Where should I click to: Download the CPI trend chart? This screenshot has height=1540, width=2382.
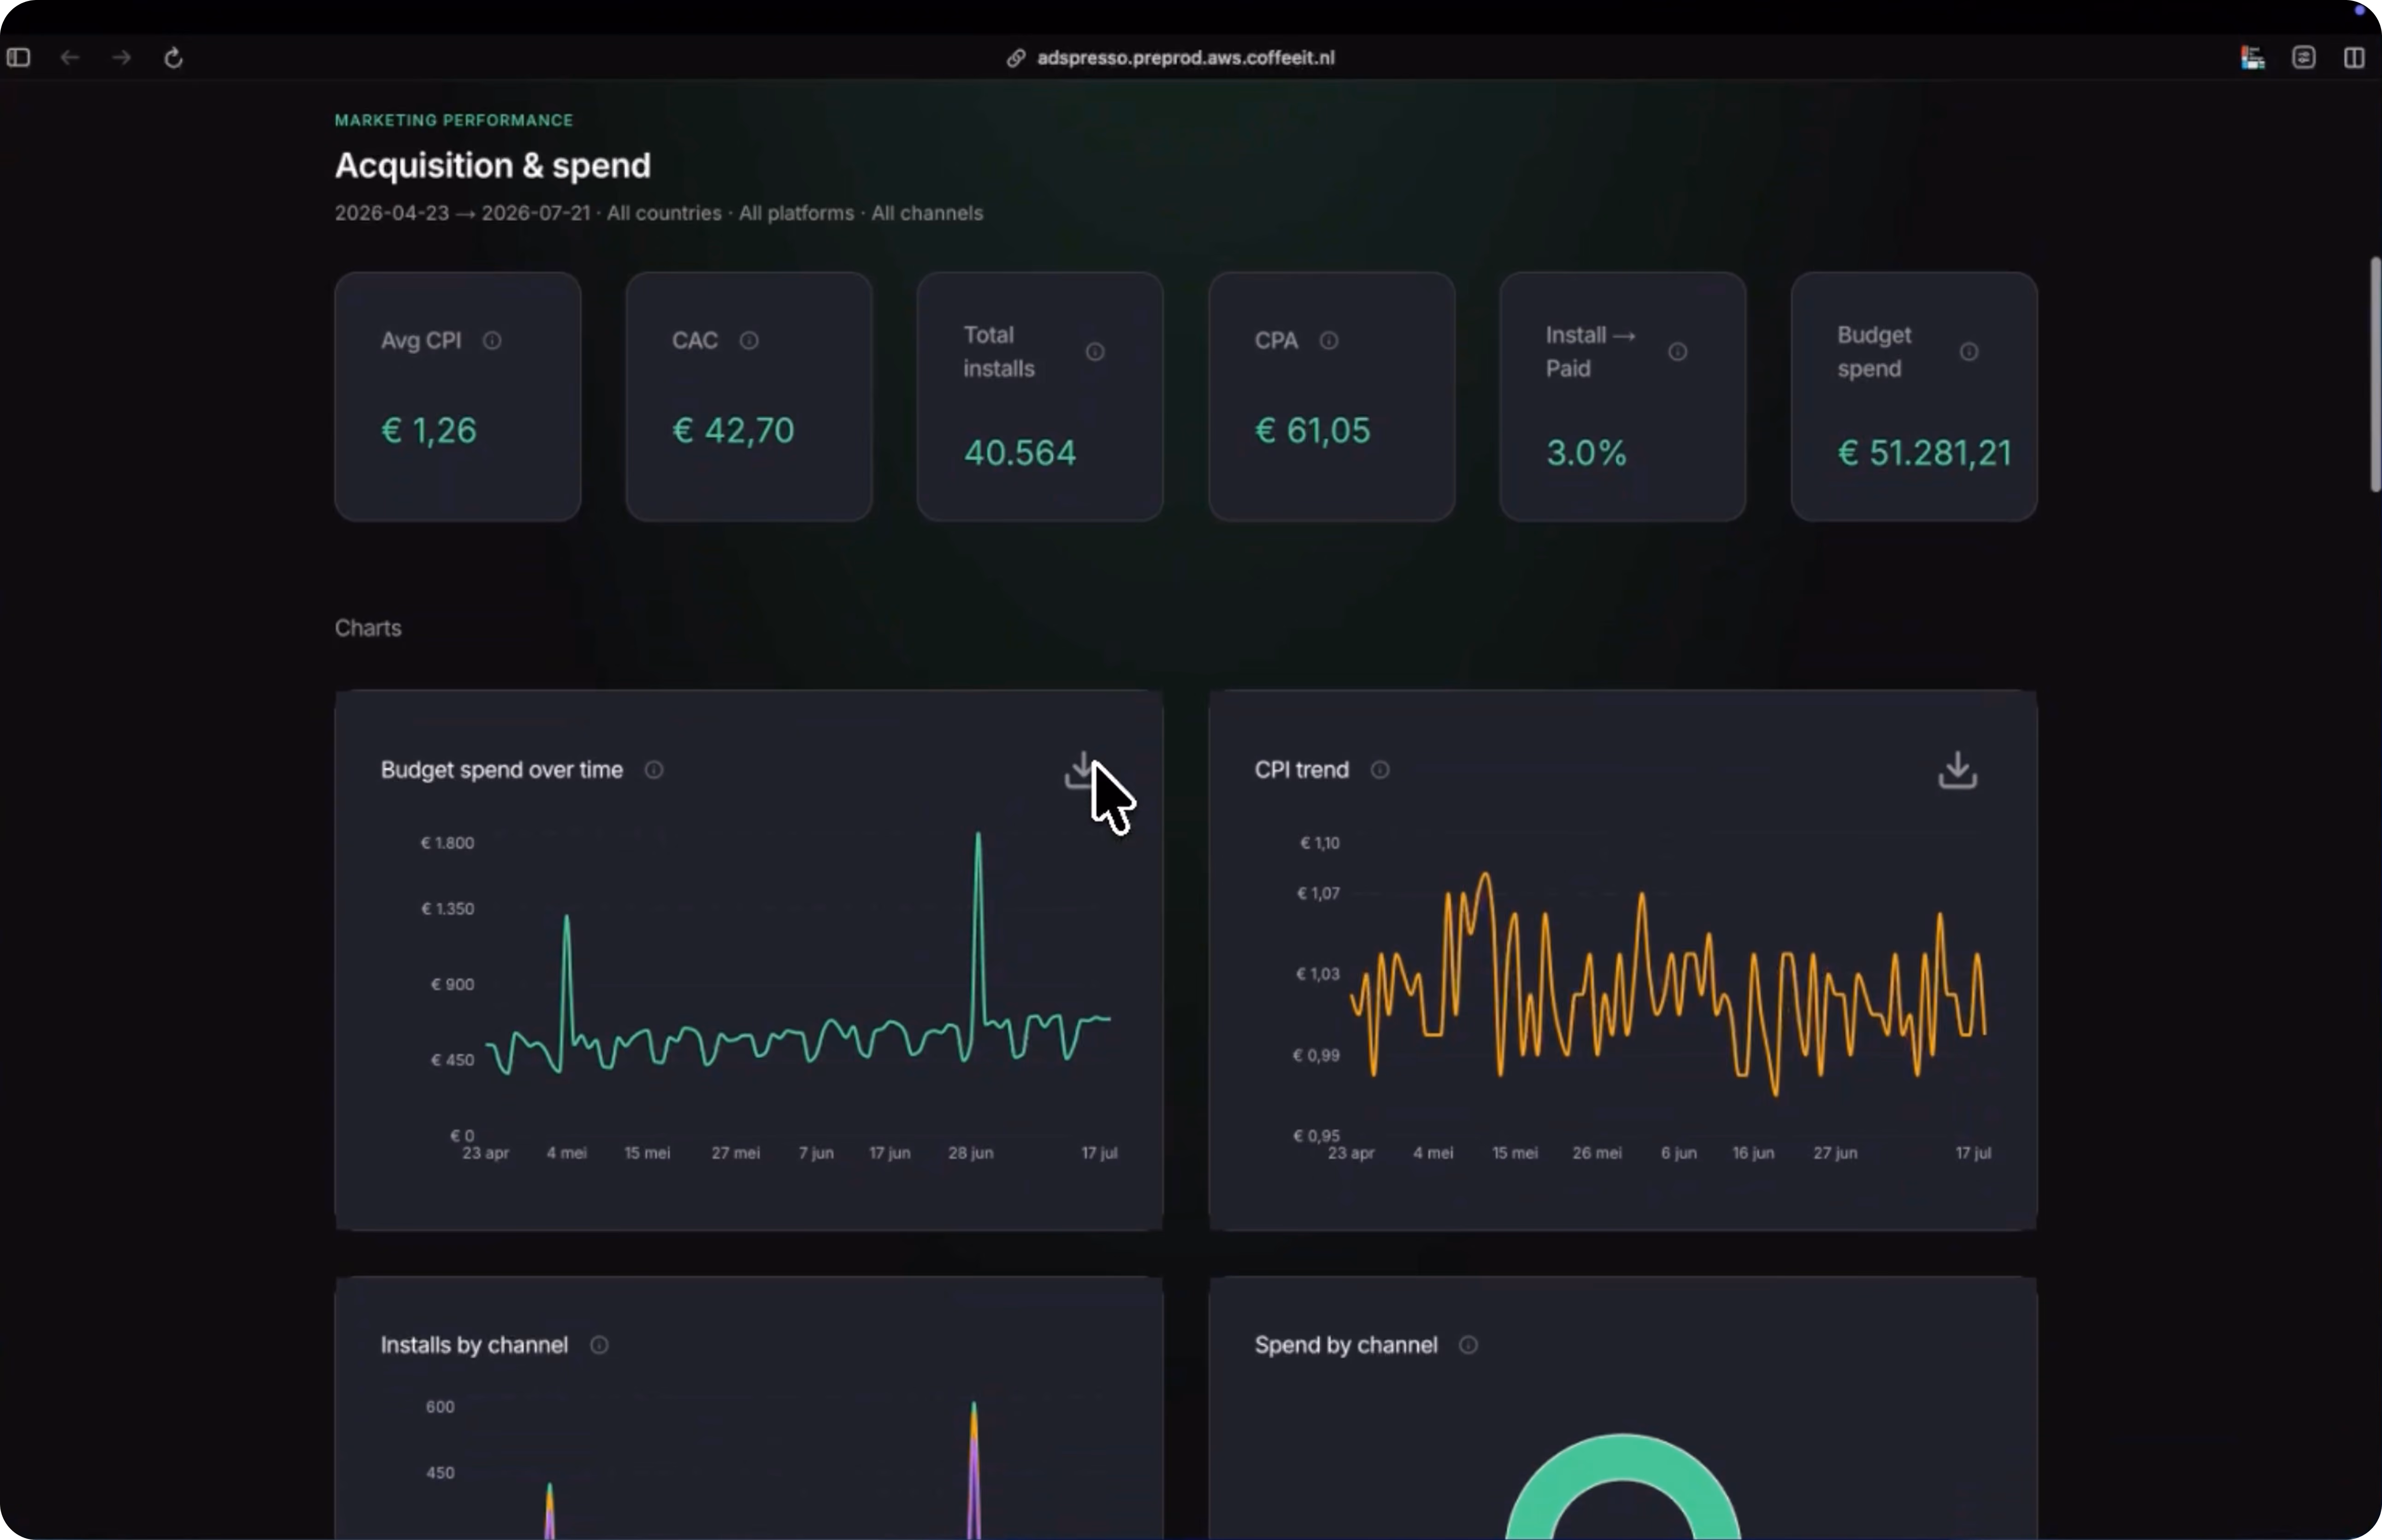(x=1957, y=770)
